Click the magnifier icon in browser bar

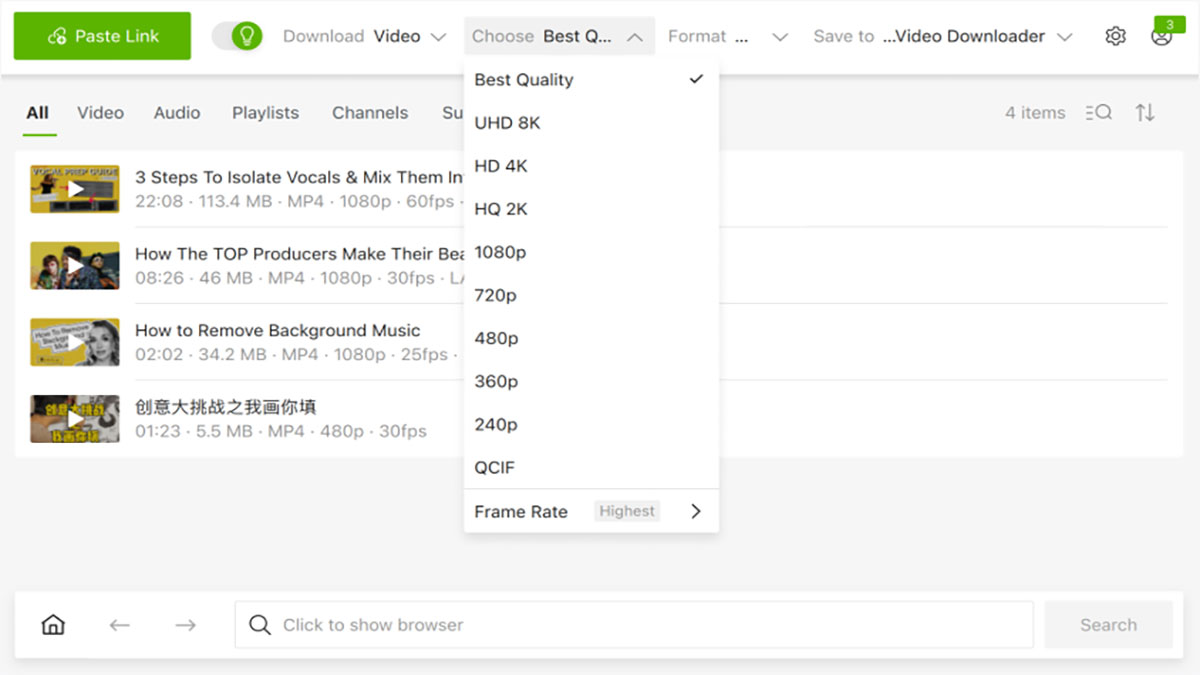pyautogui.click(x=260, y=625)
